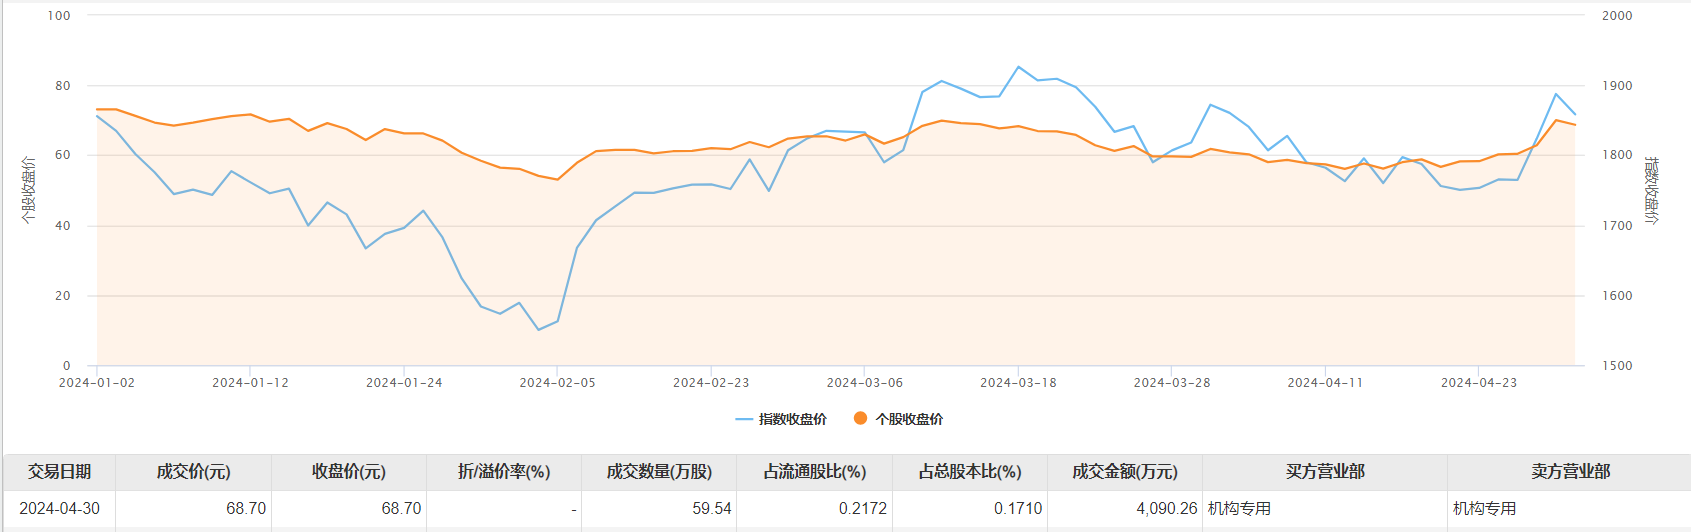Select the 成交金额(万元) column header
The height and width of the screenshot is (532, 1691).
[x=1125, y=472]
